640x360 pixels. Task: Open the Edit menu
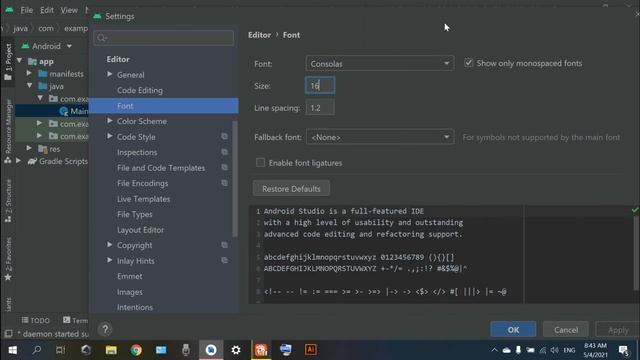click(x=47, y=10)
